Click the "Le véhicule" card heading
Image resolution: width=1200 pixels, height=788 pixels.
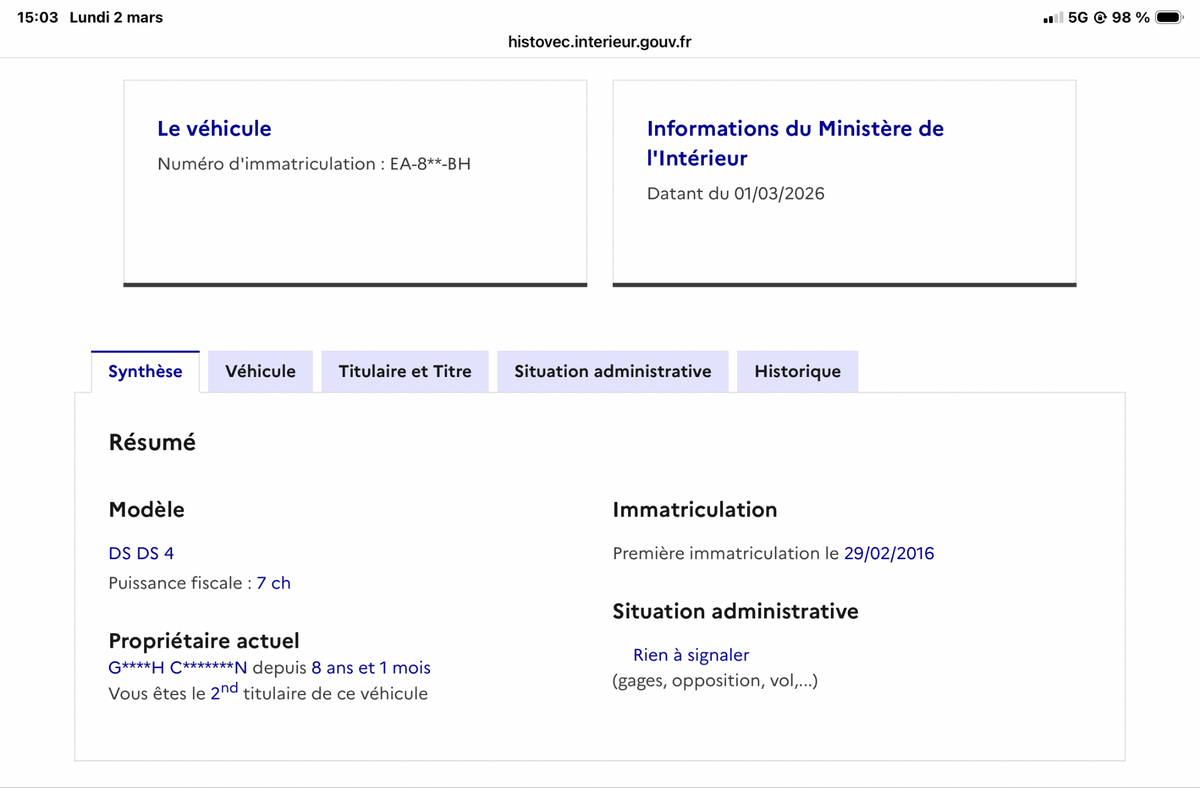point(214,128)
